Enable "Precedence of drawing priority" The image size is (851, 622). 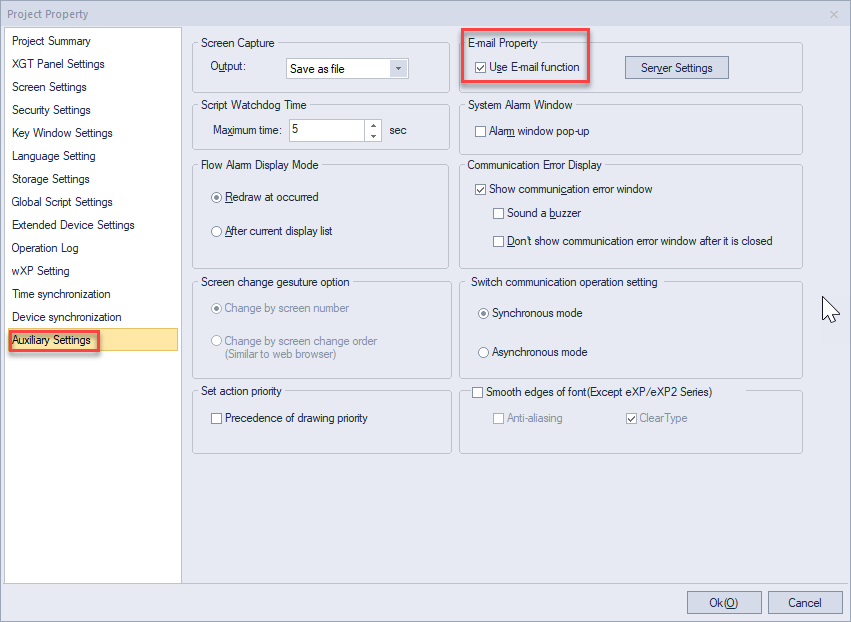217,418
